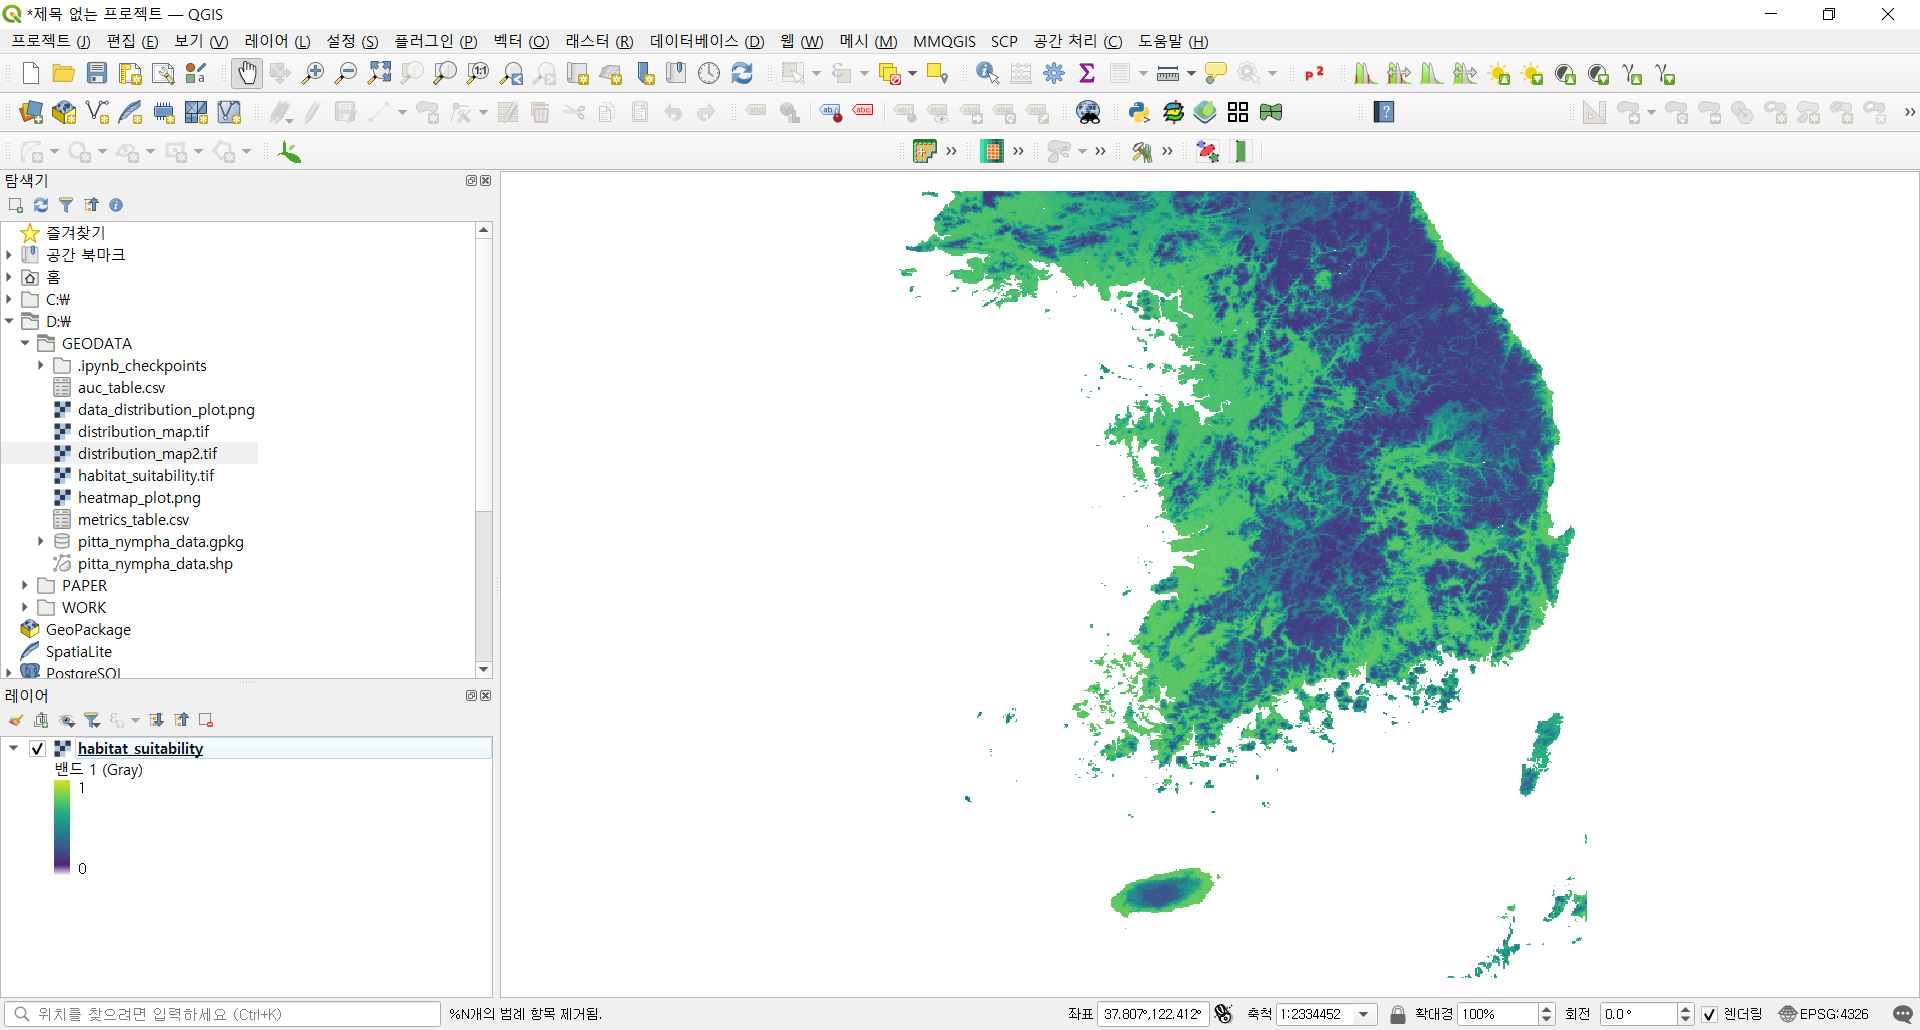Expand the WORK folder

[x=25, y=607]
